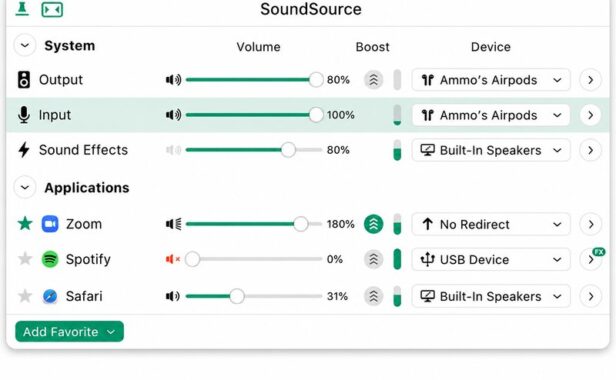This screenshot has width=616, height=380.
Task: Unmute Spotify audio
Action: (x=173, y=259)
